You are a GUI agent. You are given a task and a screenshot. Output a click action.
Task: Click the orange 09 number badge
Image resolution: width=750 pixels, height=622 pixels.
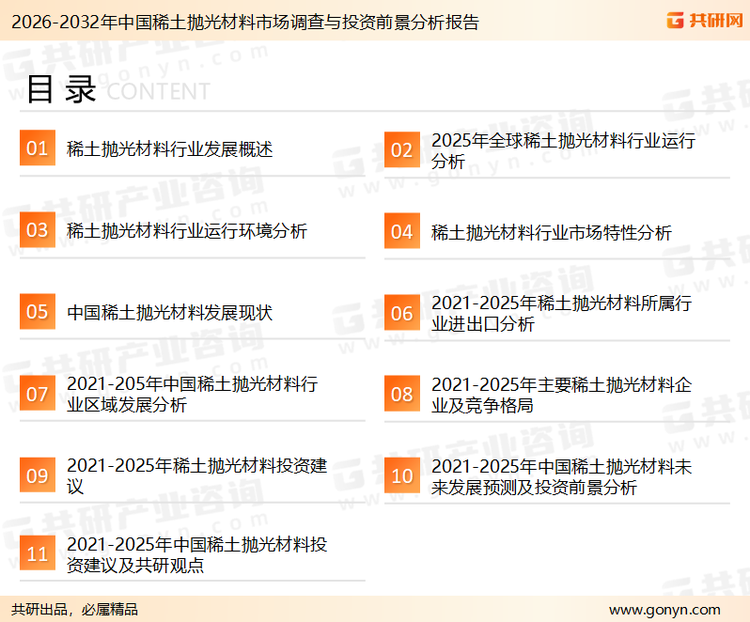37,475
